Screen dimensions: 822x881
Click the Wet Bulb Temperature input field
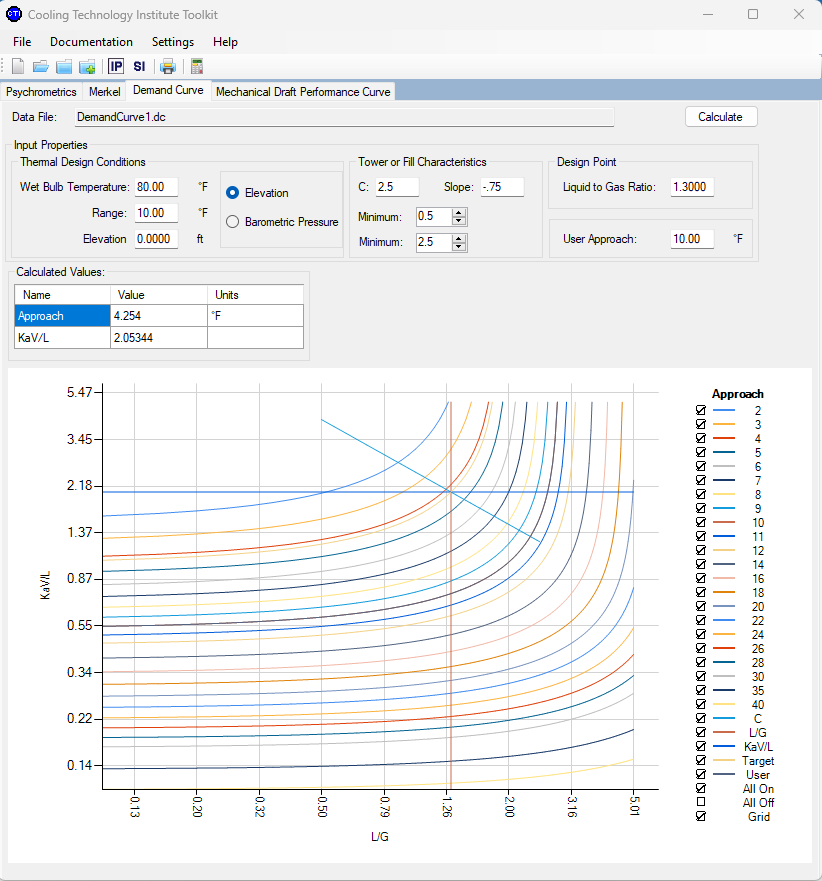coord(156,187)
